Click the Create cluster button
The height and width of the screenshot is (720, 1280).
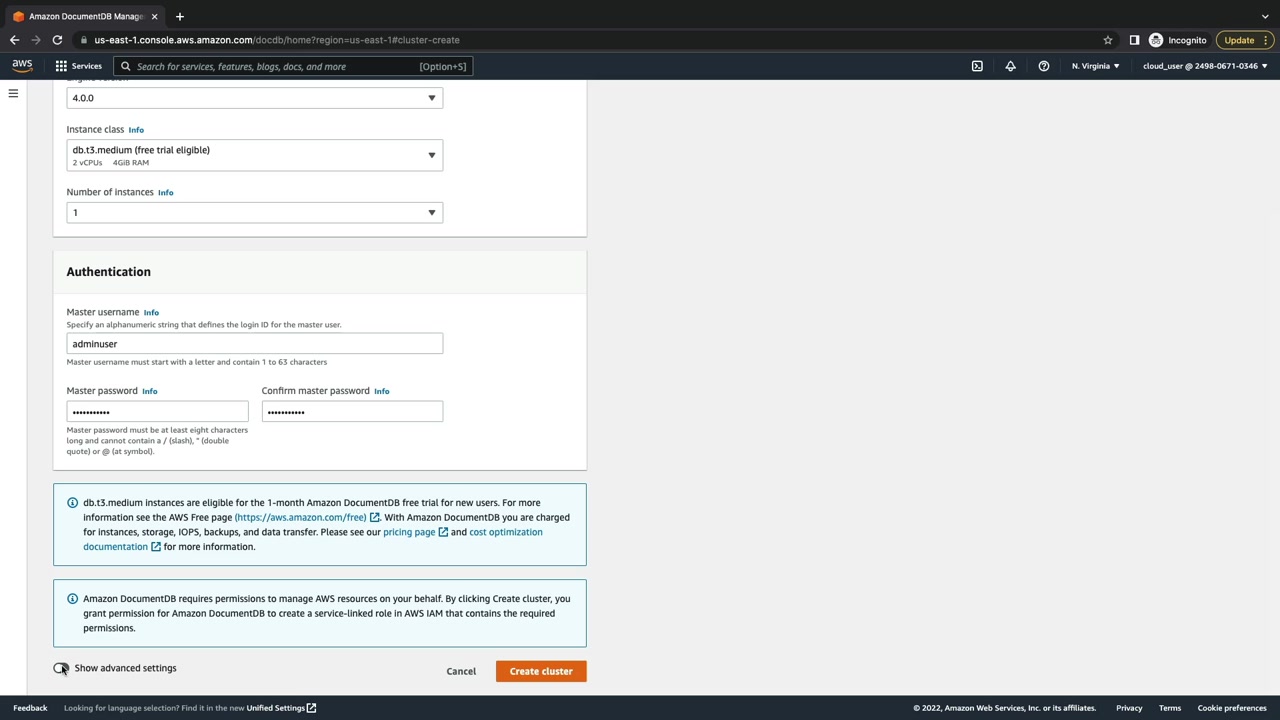(541, 671)
